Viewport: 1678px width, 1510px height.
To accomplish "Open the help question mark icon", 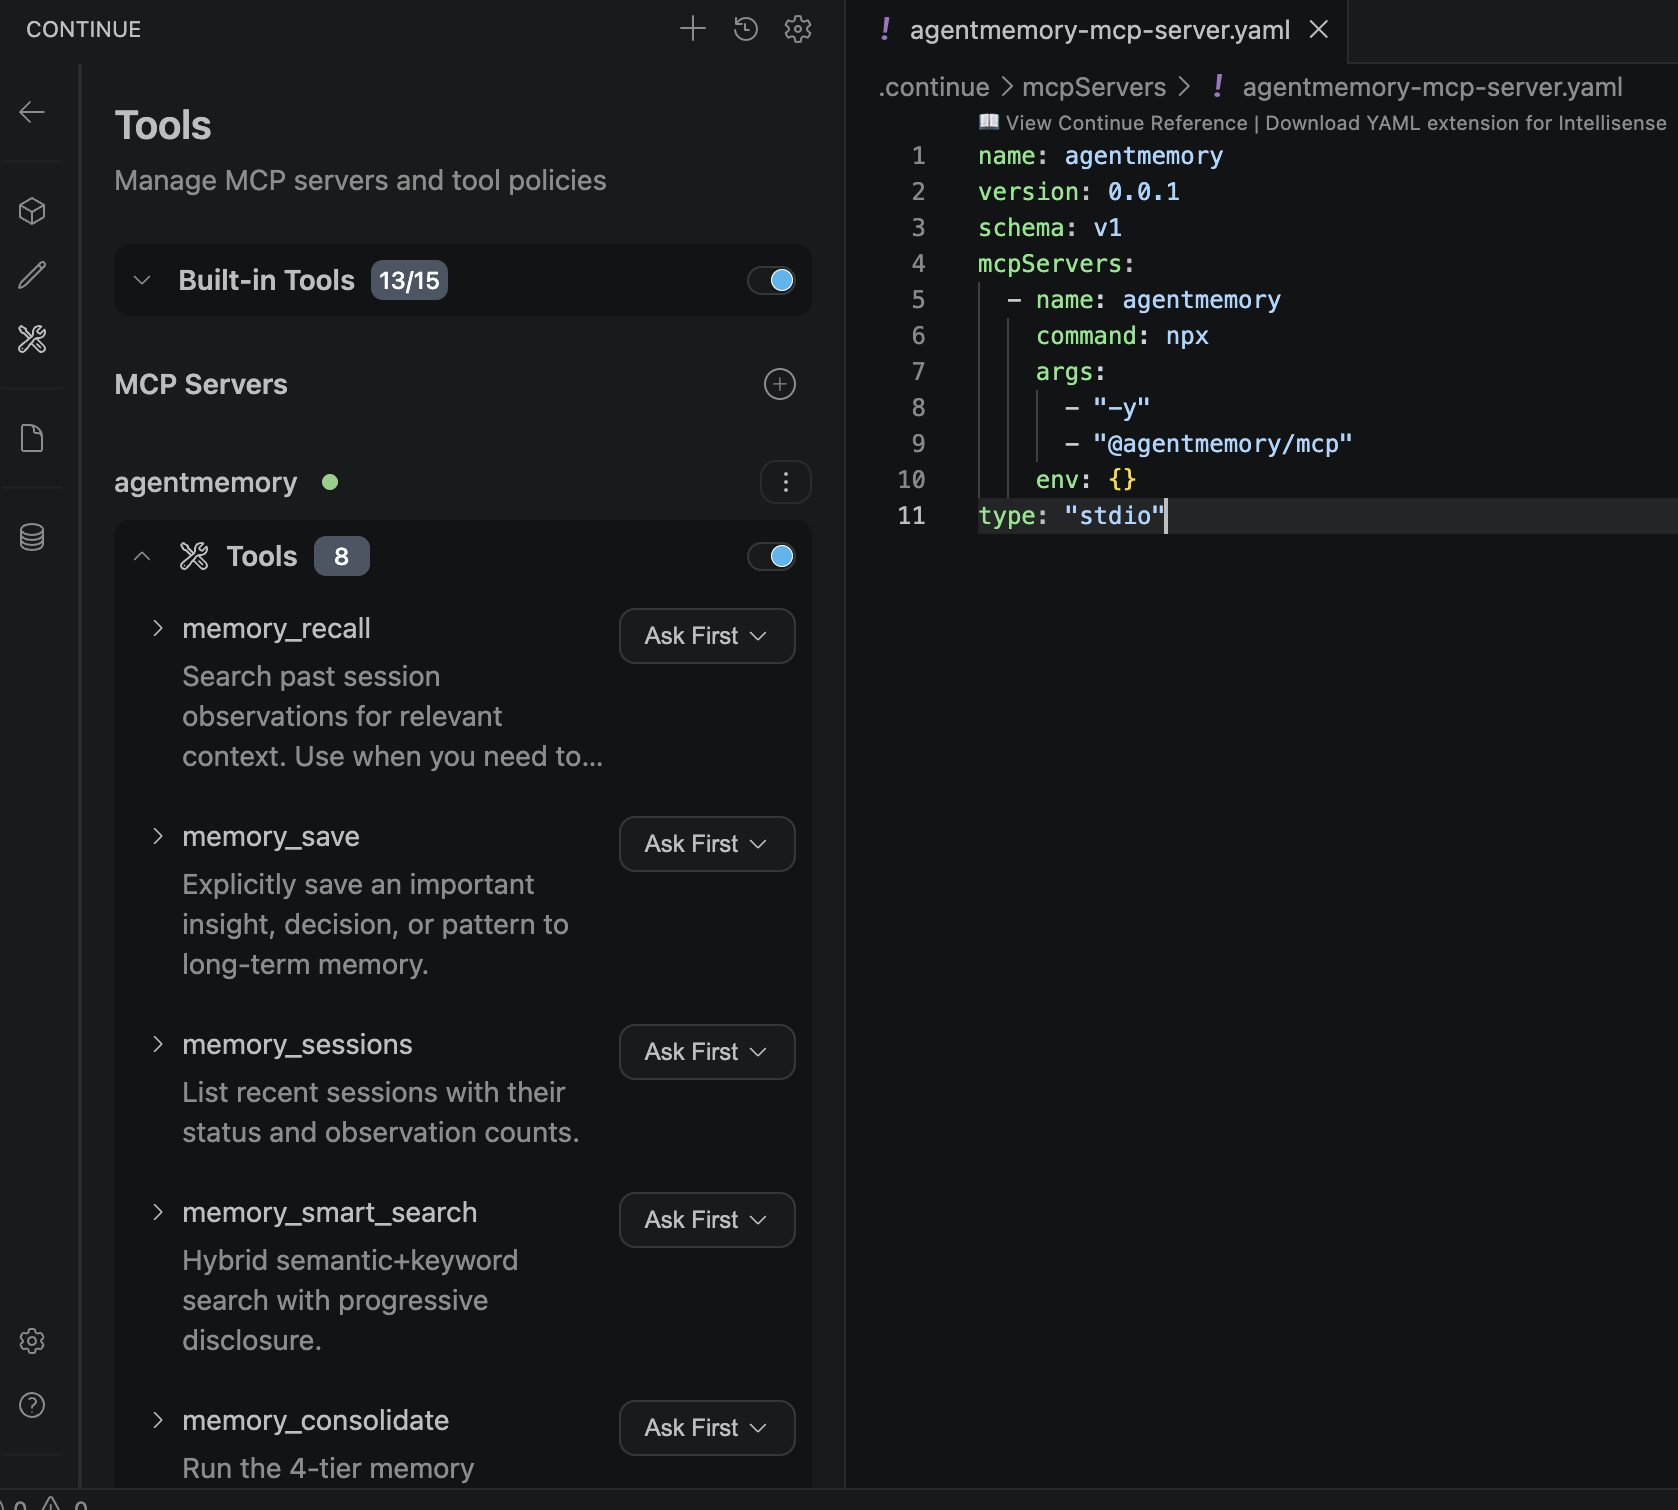I will tap(32, 1405).
